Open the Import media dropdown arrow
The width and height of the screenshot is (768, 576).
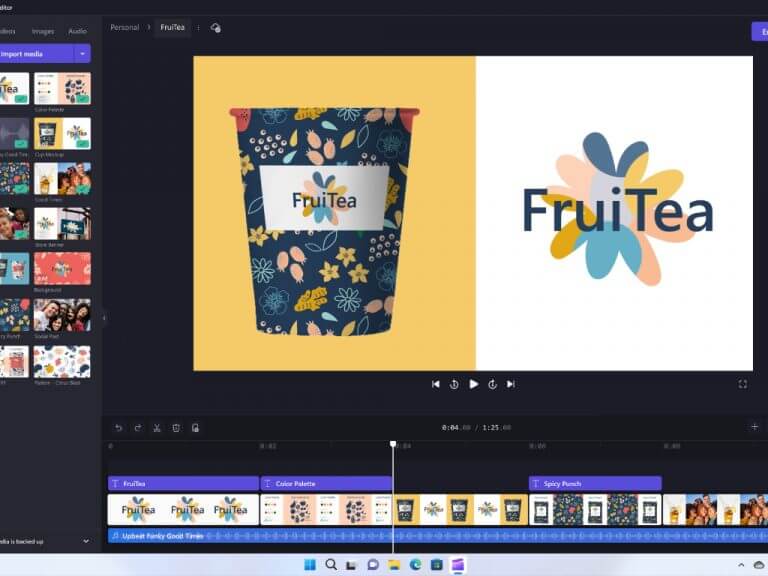click(82, 53)
